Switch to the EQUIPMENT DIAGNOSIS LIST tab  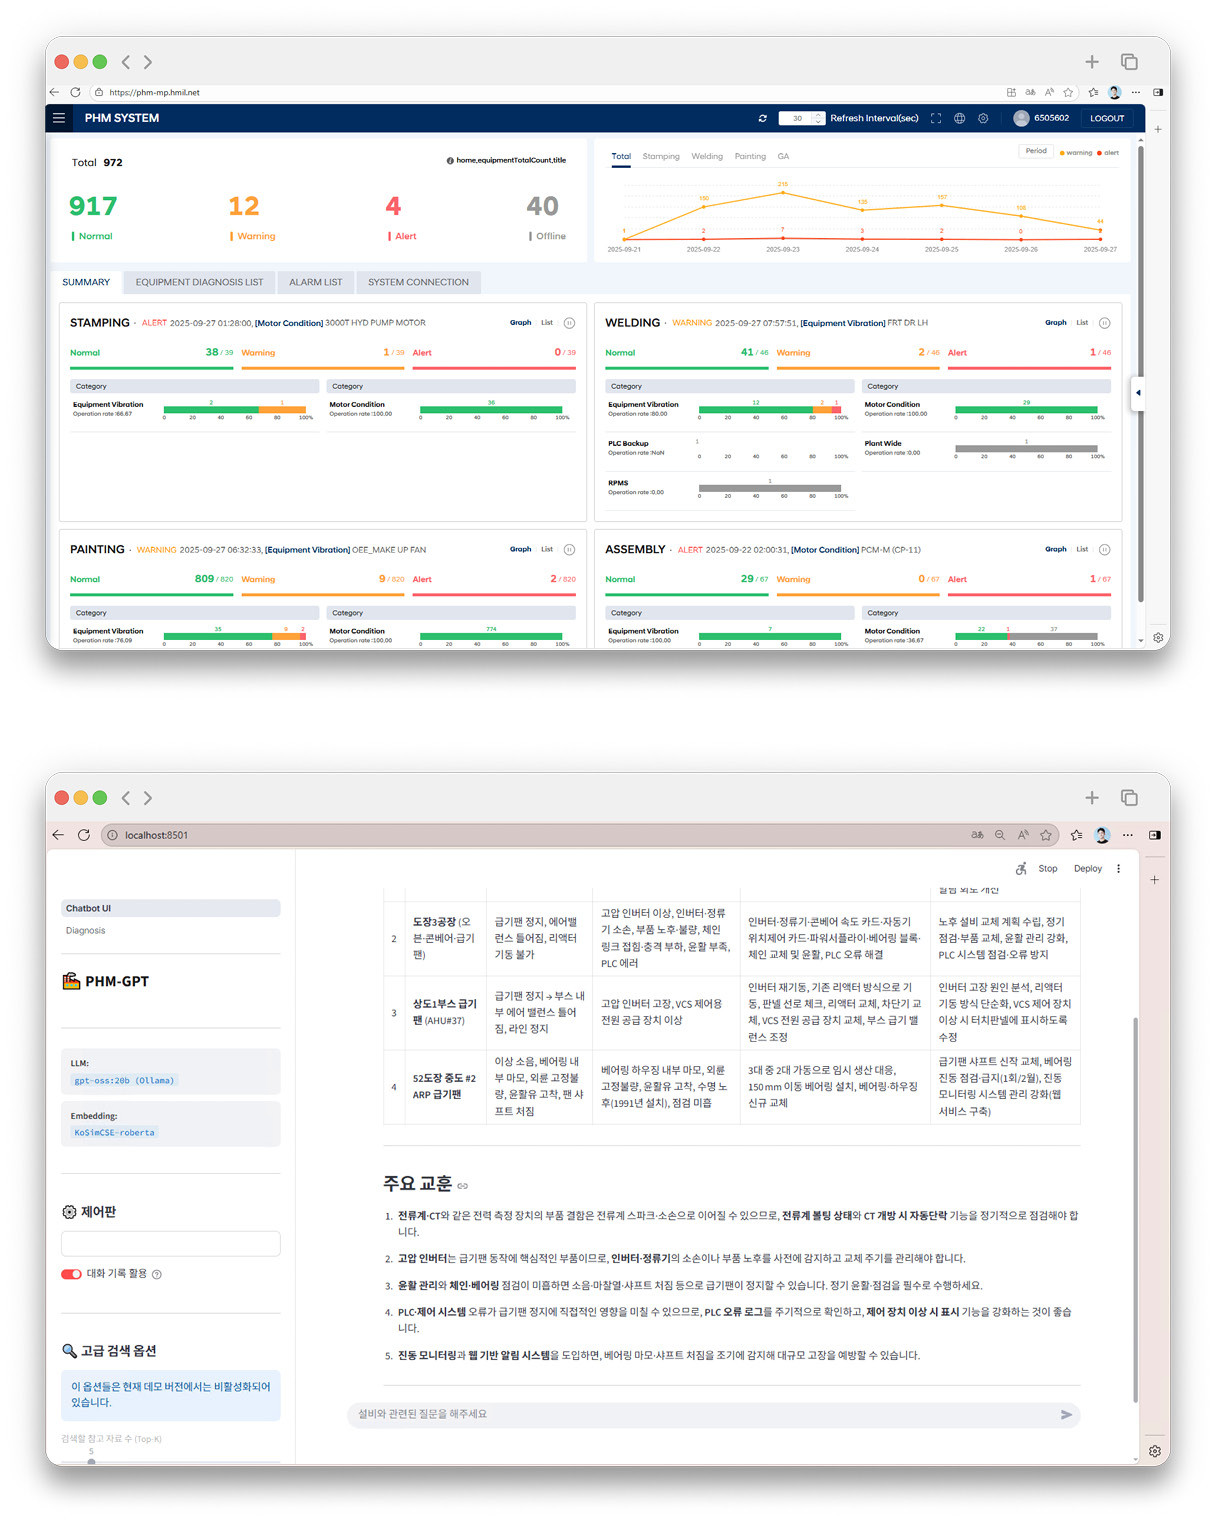pyautogui.click(x=199, y=282)
